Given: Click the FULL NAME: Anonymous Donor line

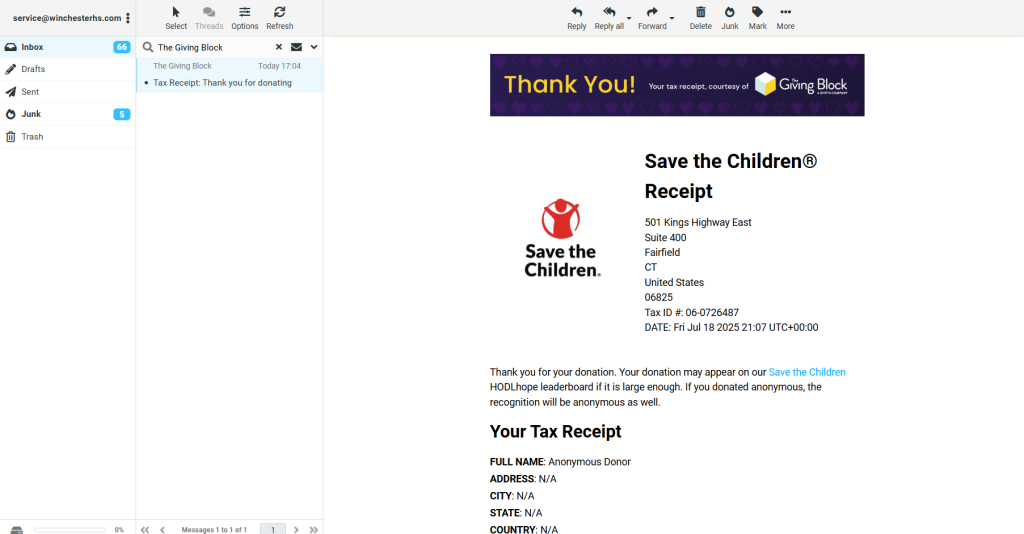Looking at the screenshot, I should coord(560,462).
